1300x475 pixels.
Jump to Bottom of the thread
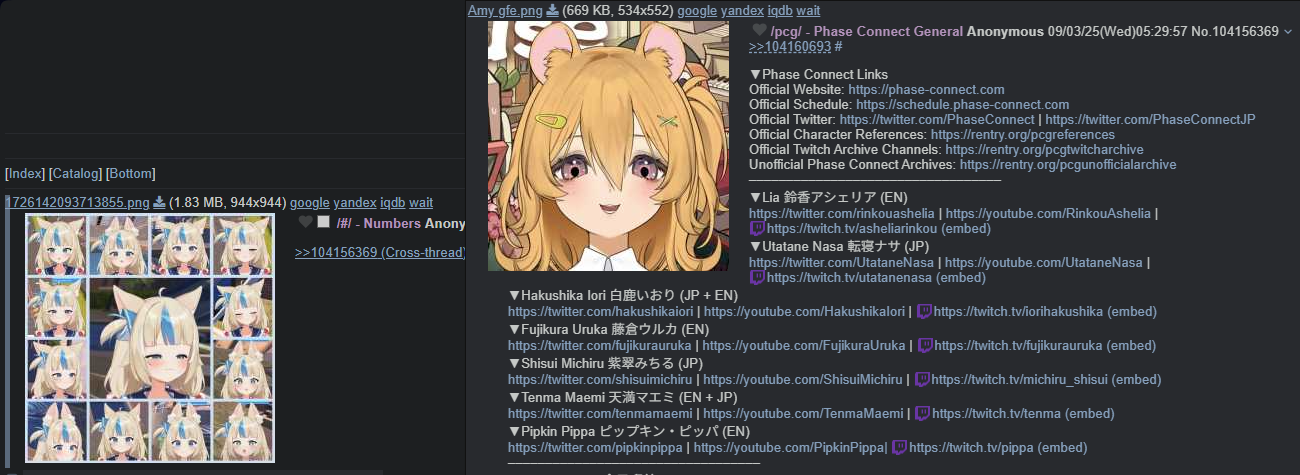(131, 173)
